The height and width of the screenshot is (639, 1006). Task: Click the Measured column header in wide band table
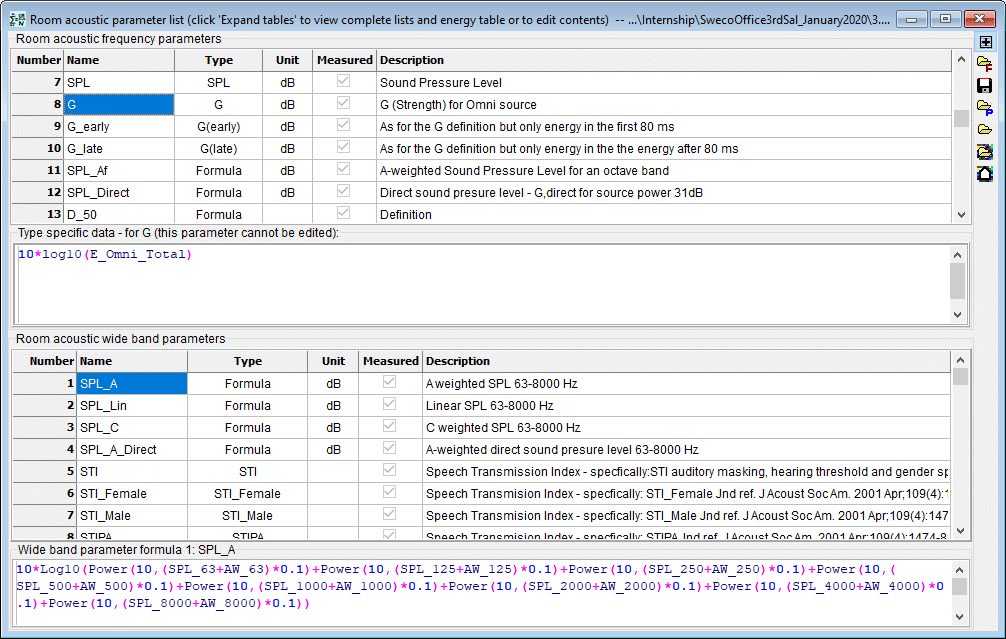(x=391, y=361)
